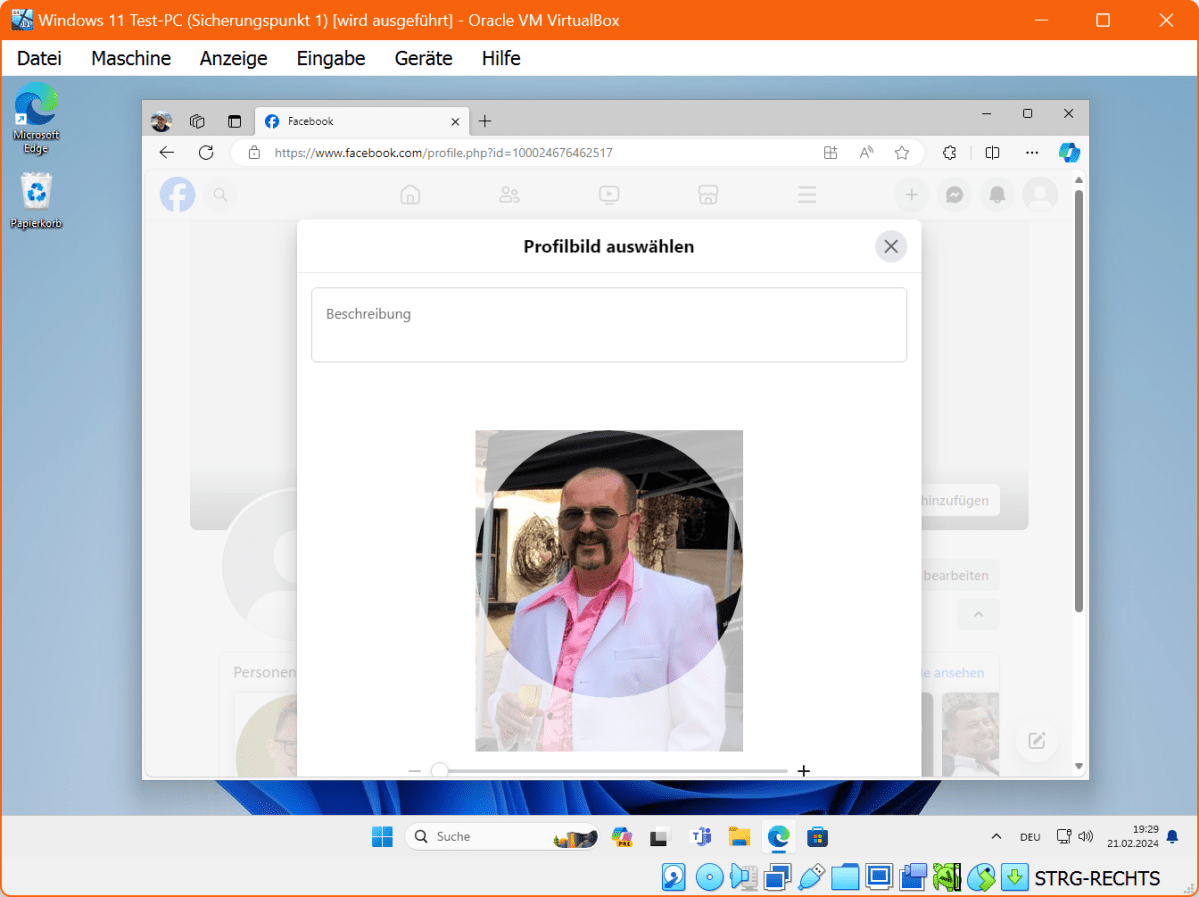Expand hidden system tray icons chevron
The width and height of the screenshot is (1199, 897).
tap(996, 836)
